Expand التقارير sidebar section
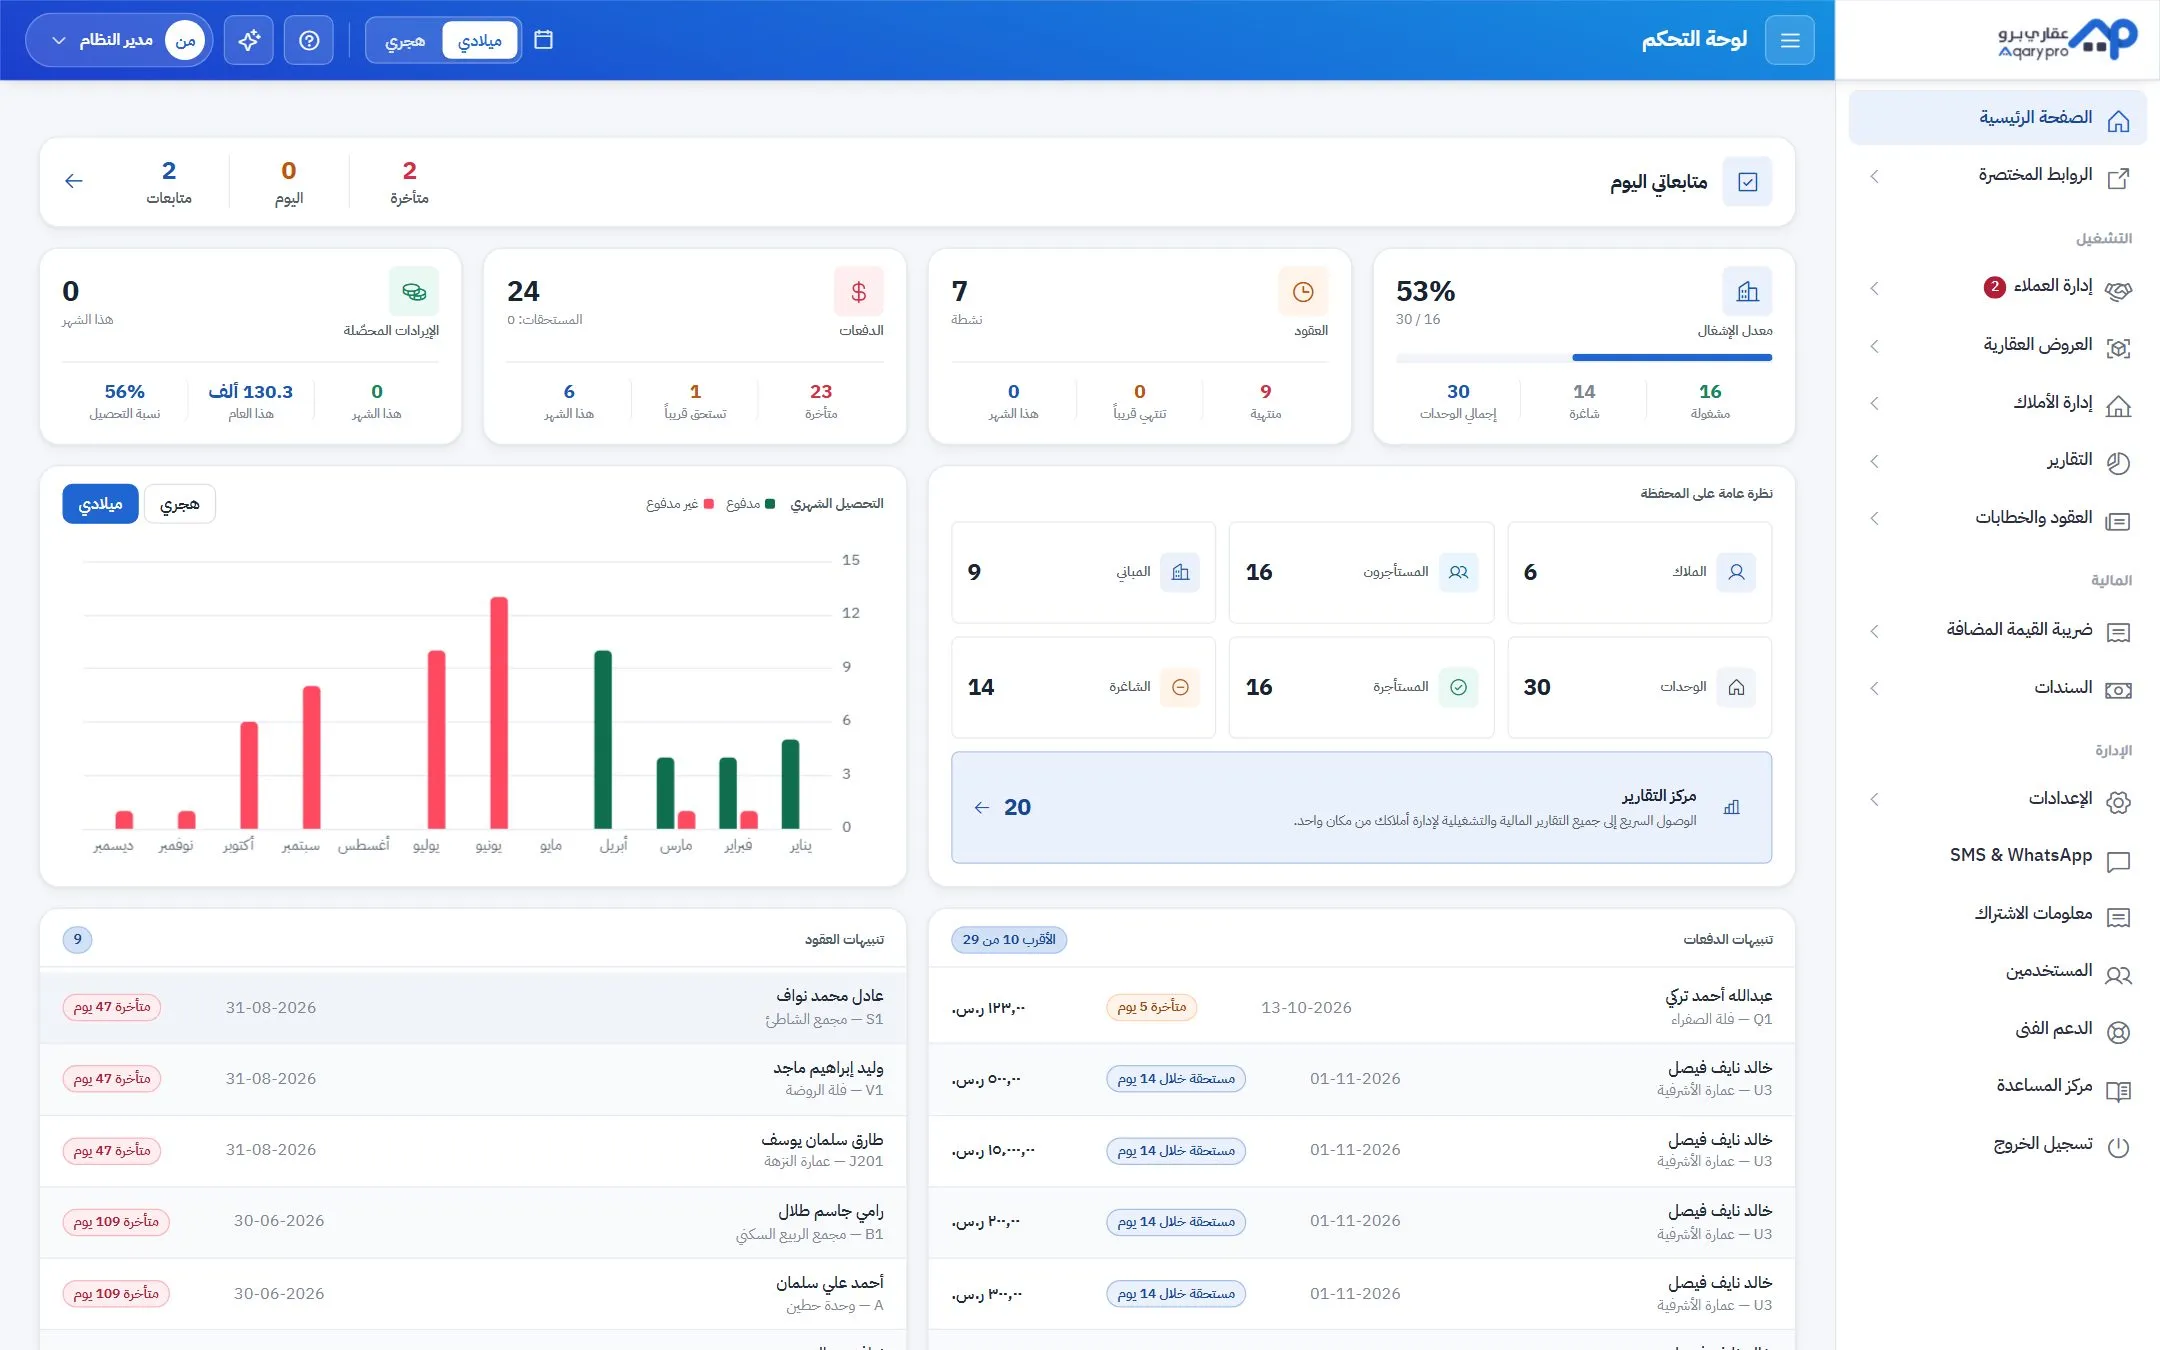Image resolution: width=2160 pixels, height=1350 pixels. pos(1998,461)
